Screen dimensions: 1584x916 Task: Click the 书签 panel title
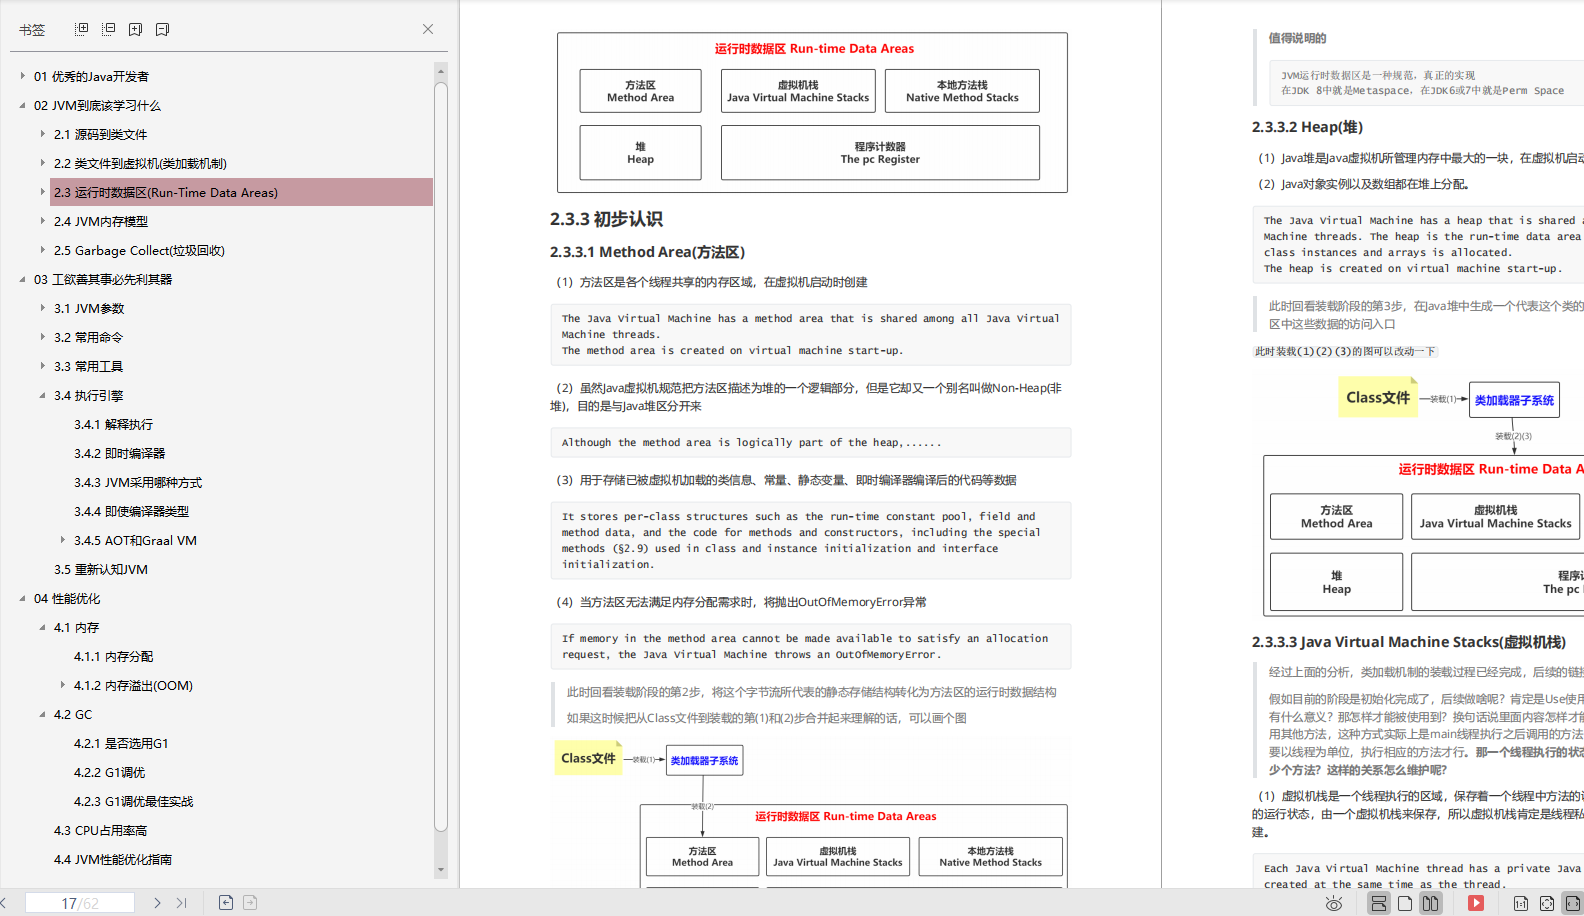click(x=32, y=30)
